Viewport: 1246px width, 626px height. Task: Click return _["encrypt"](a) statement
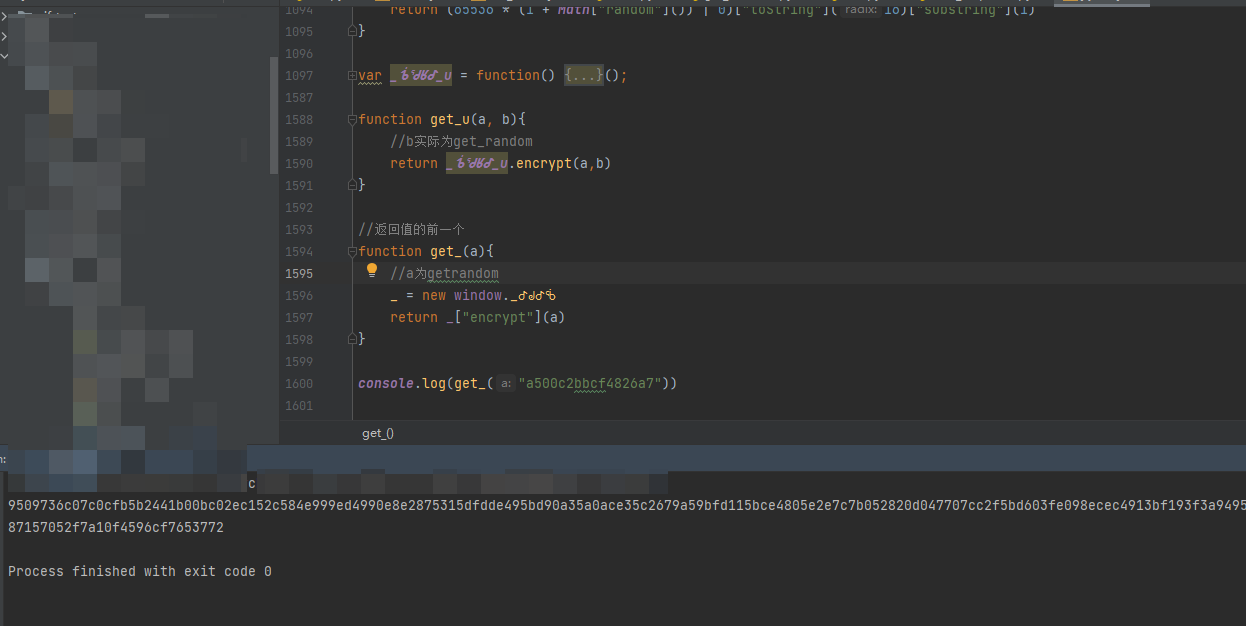point(478,317)
